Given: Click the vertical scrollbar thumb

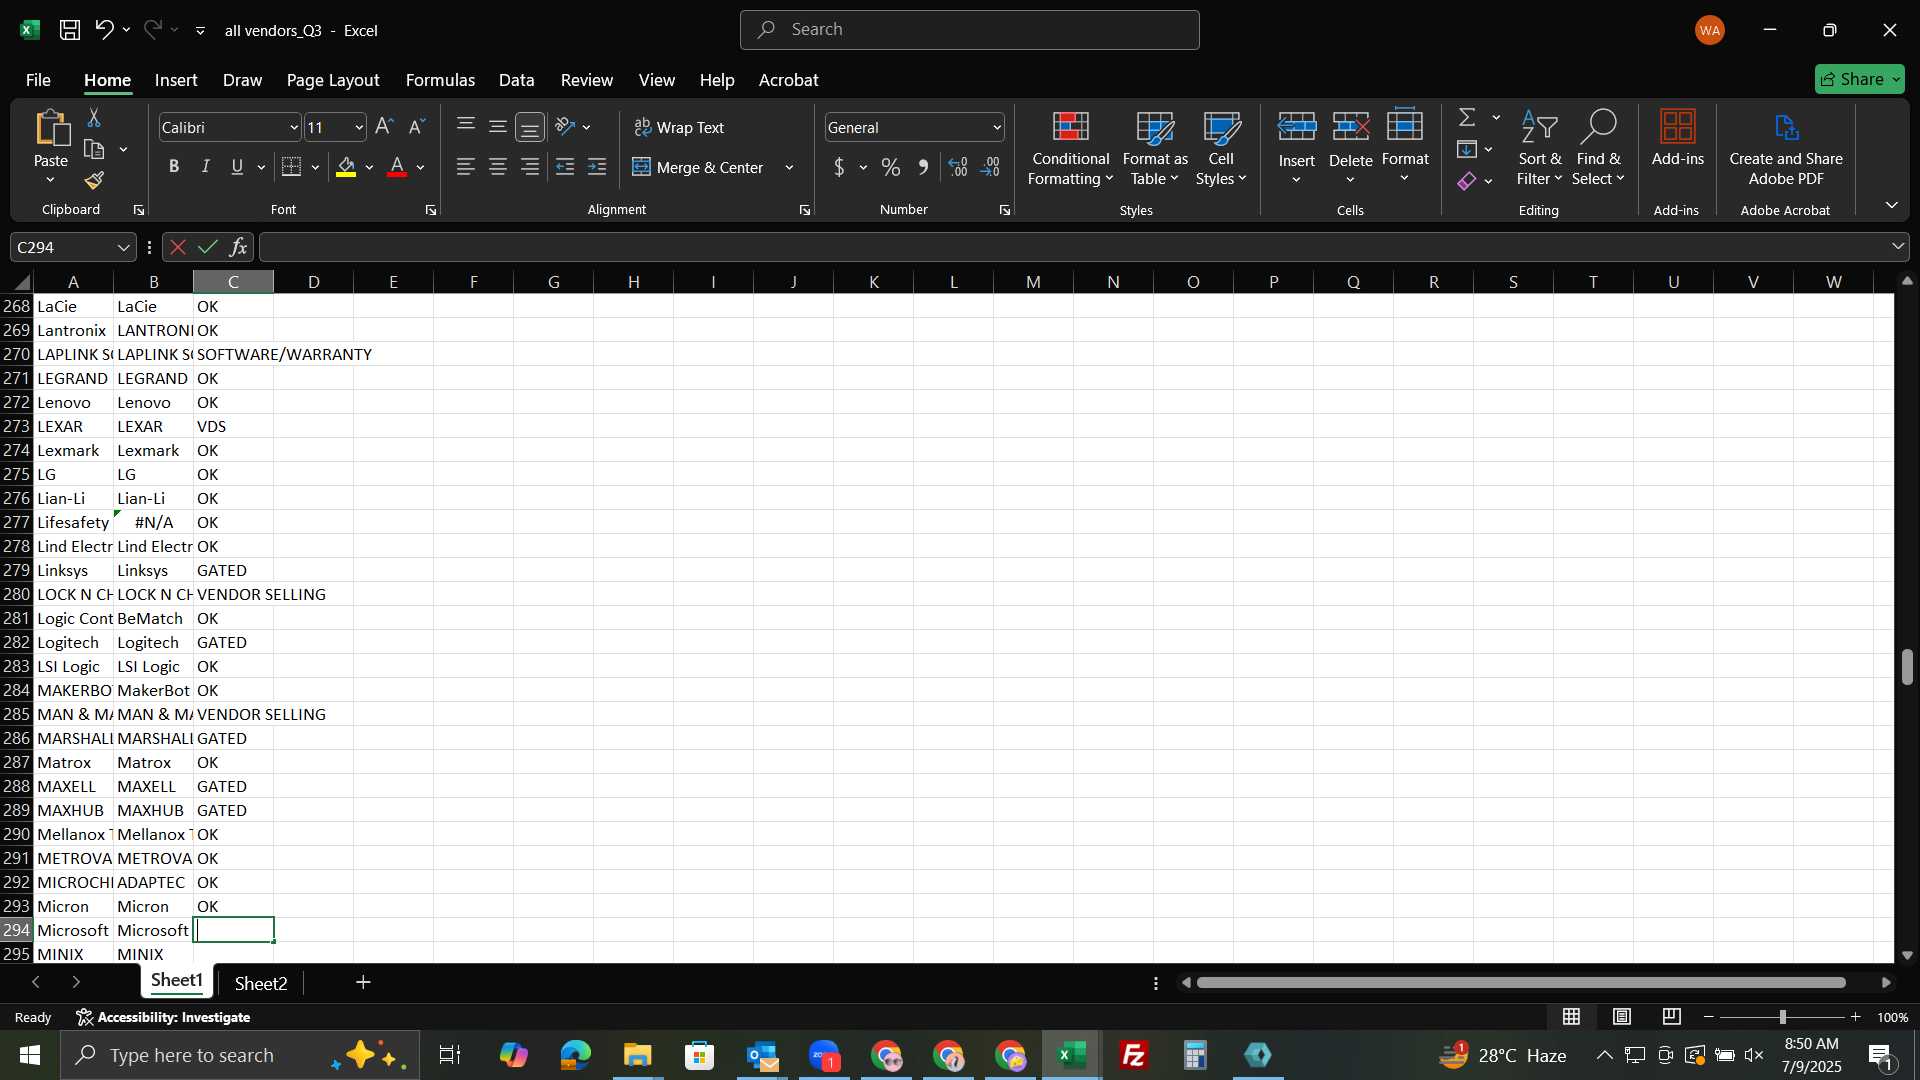Looking at the screenshot, I should [1907, 667].
